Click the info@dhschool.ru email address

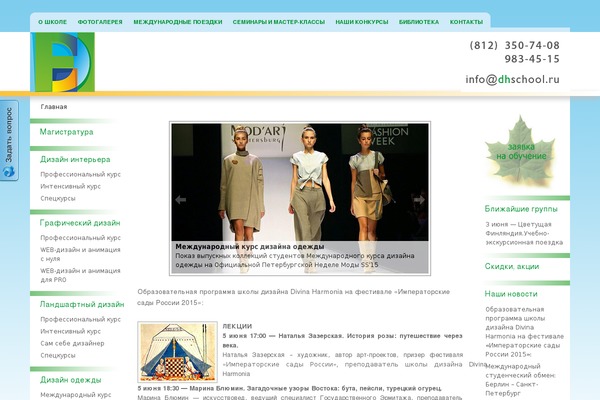pyautogui.click(x=512, y=79)
